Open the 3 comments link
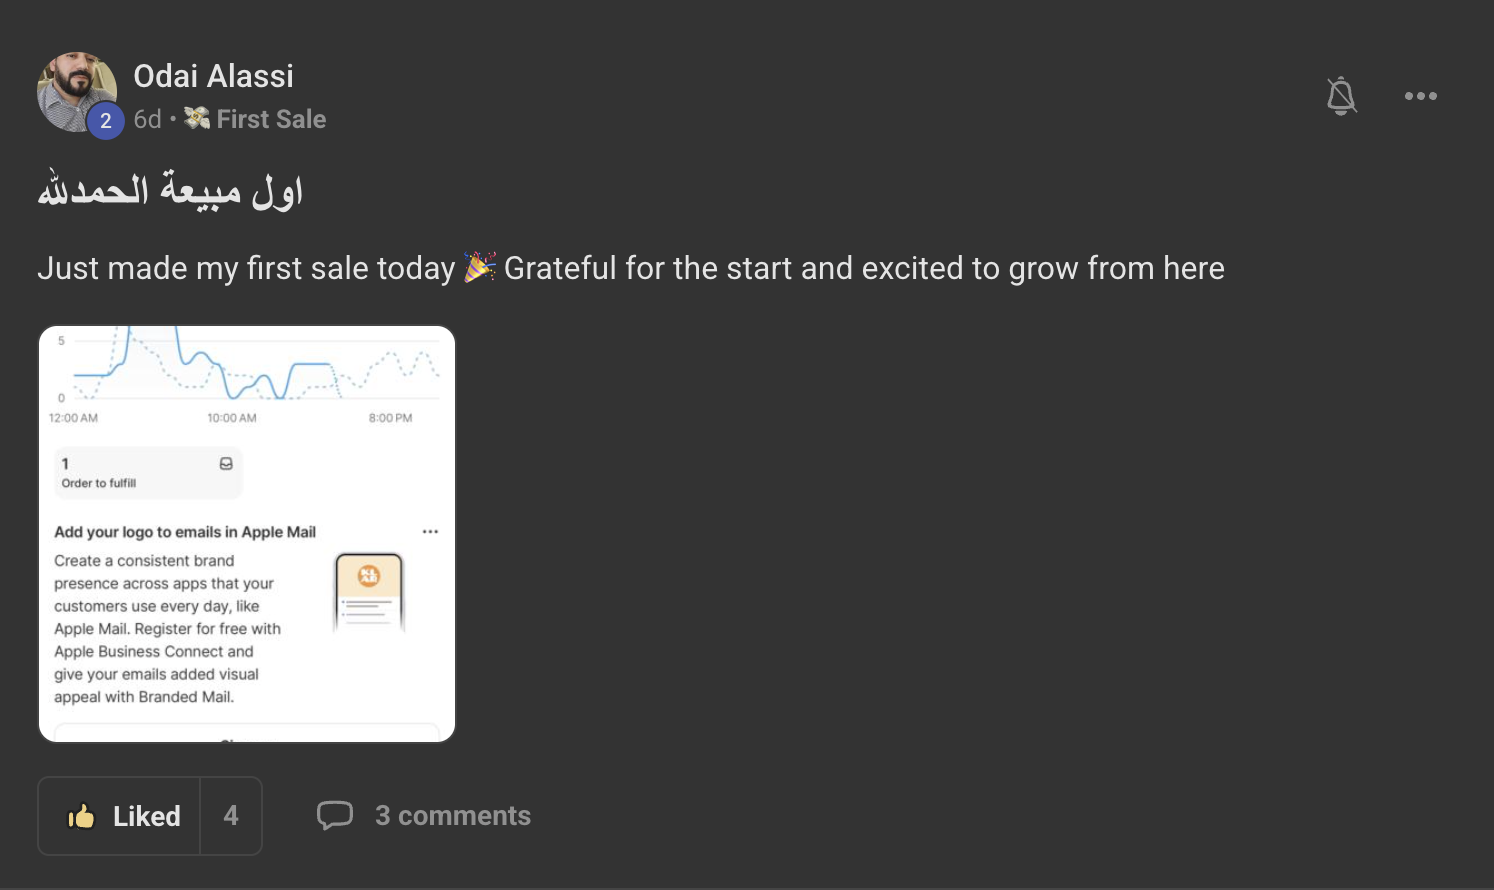Viewport: 1494px width, 890px height. pyautogui.click(x=452, y=816)
